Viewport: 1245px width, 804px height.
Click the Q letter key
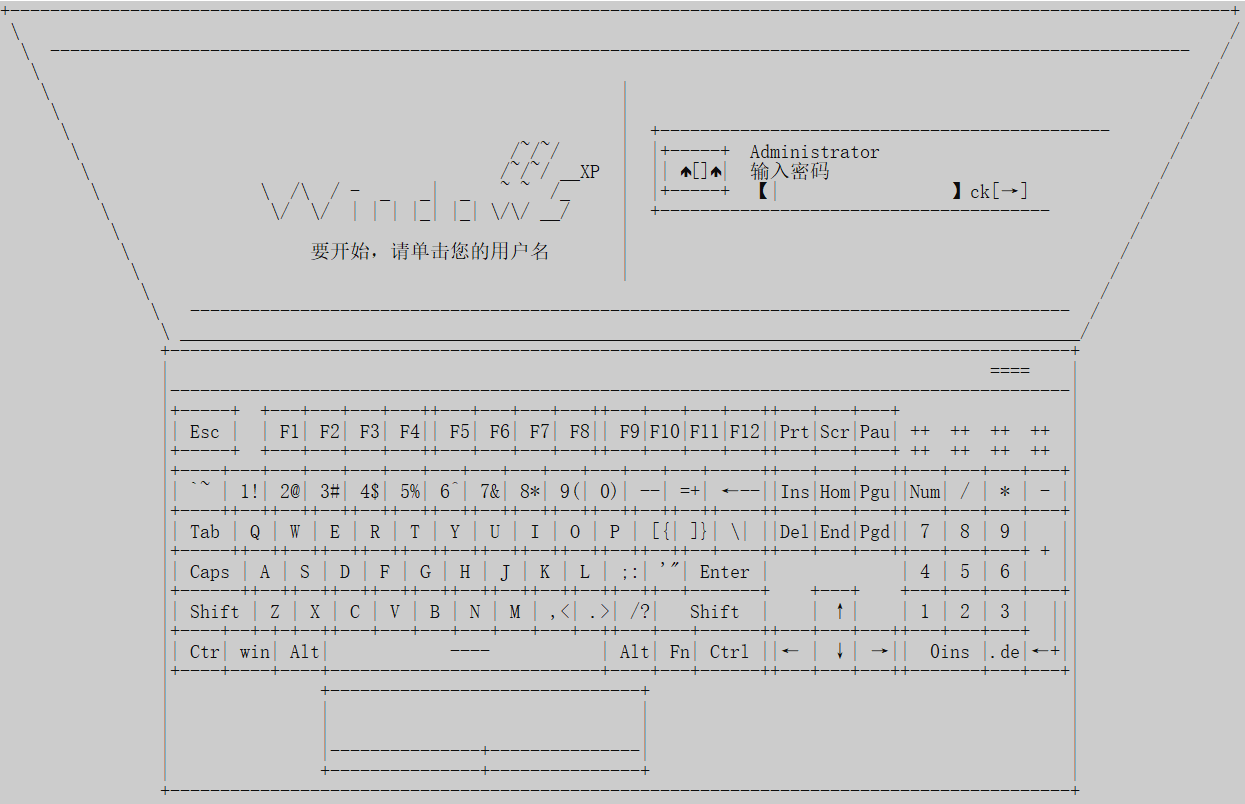[x=255, y=532]
